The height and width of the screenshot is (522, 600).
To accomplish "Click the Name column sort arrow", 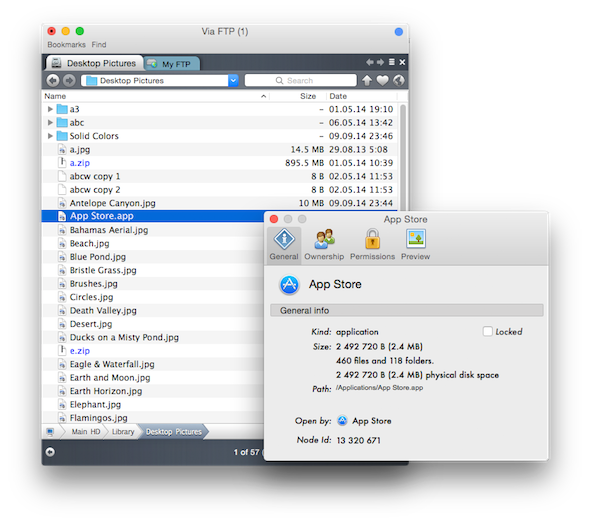I will click(x=263, y=96).
